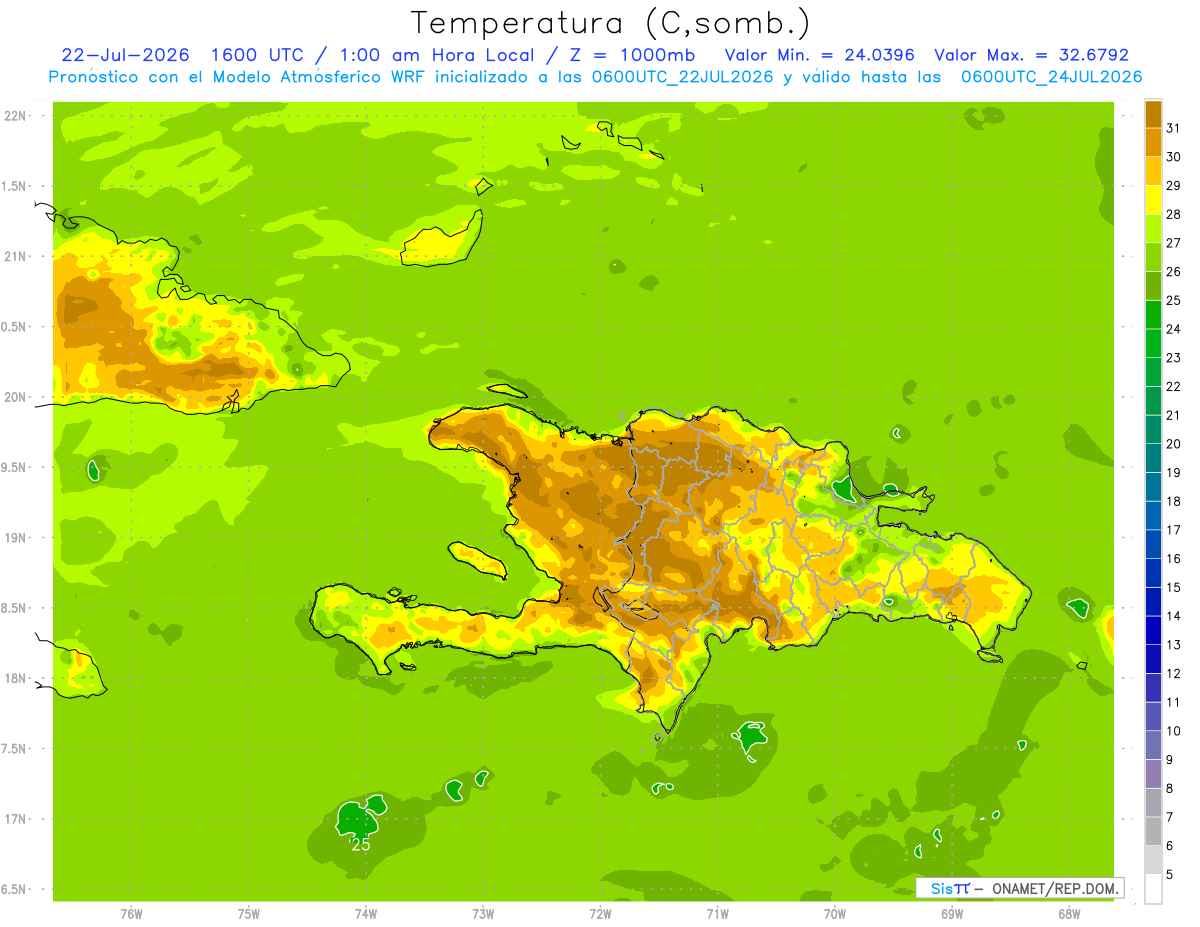This screenshot has width=1200, height=927.
Task: Click the "23" color scale label
Action: click(x=1174, y=358)
